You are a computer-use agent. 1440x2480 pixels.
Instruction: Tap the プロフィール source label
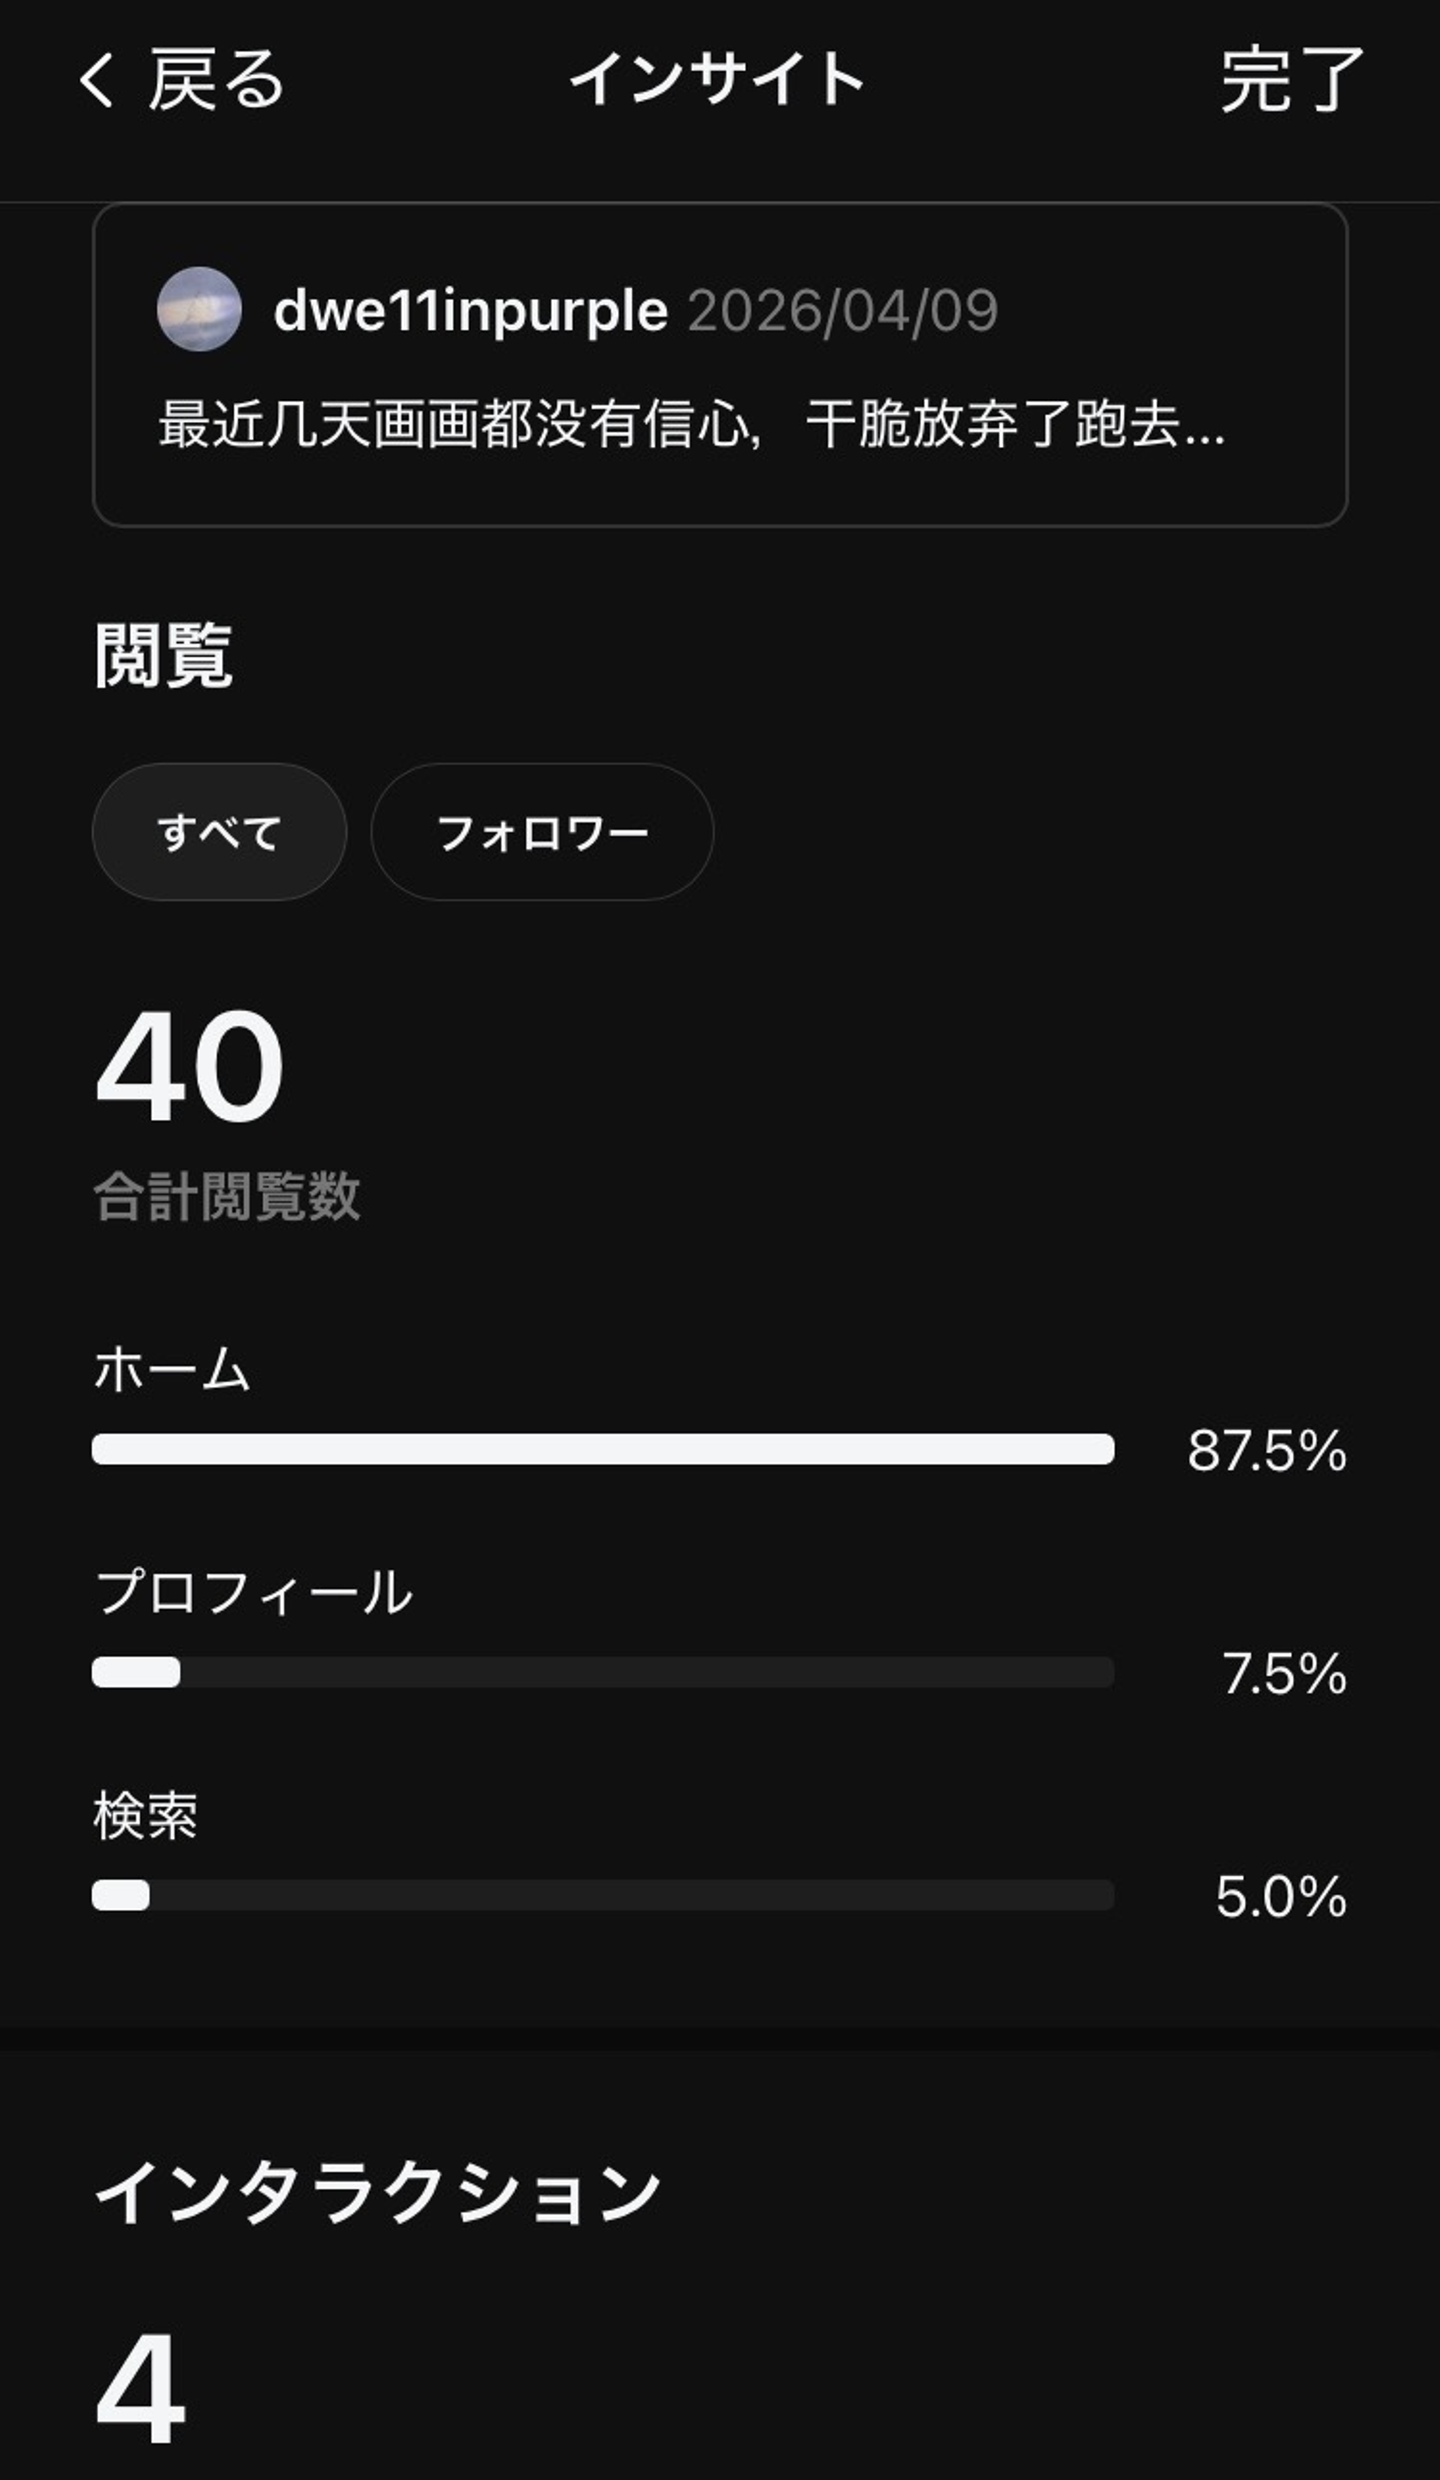coord(253,1592)
